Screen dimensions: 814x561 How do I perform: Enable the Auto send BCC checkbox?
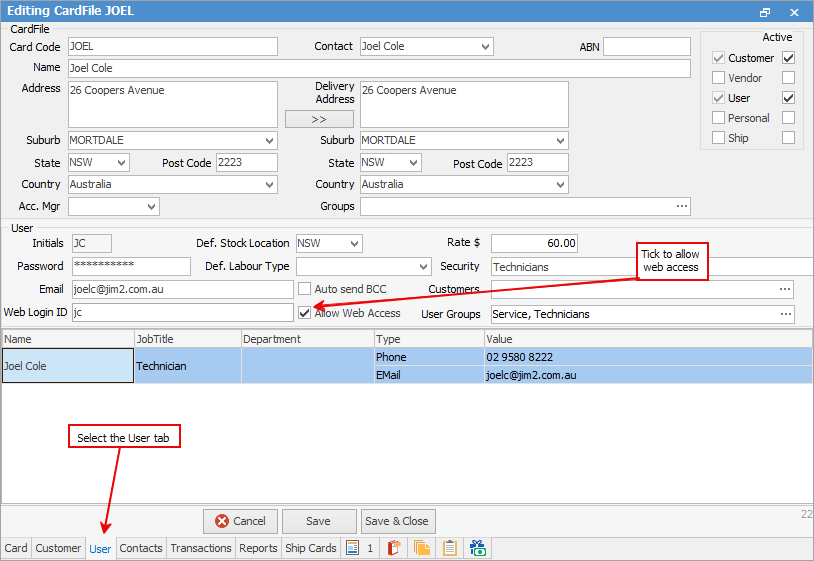click(x=305, y=289)
